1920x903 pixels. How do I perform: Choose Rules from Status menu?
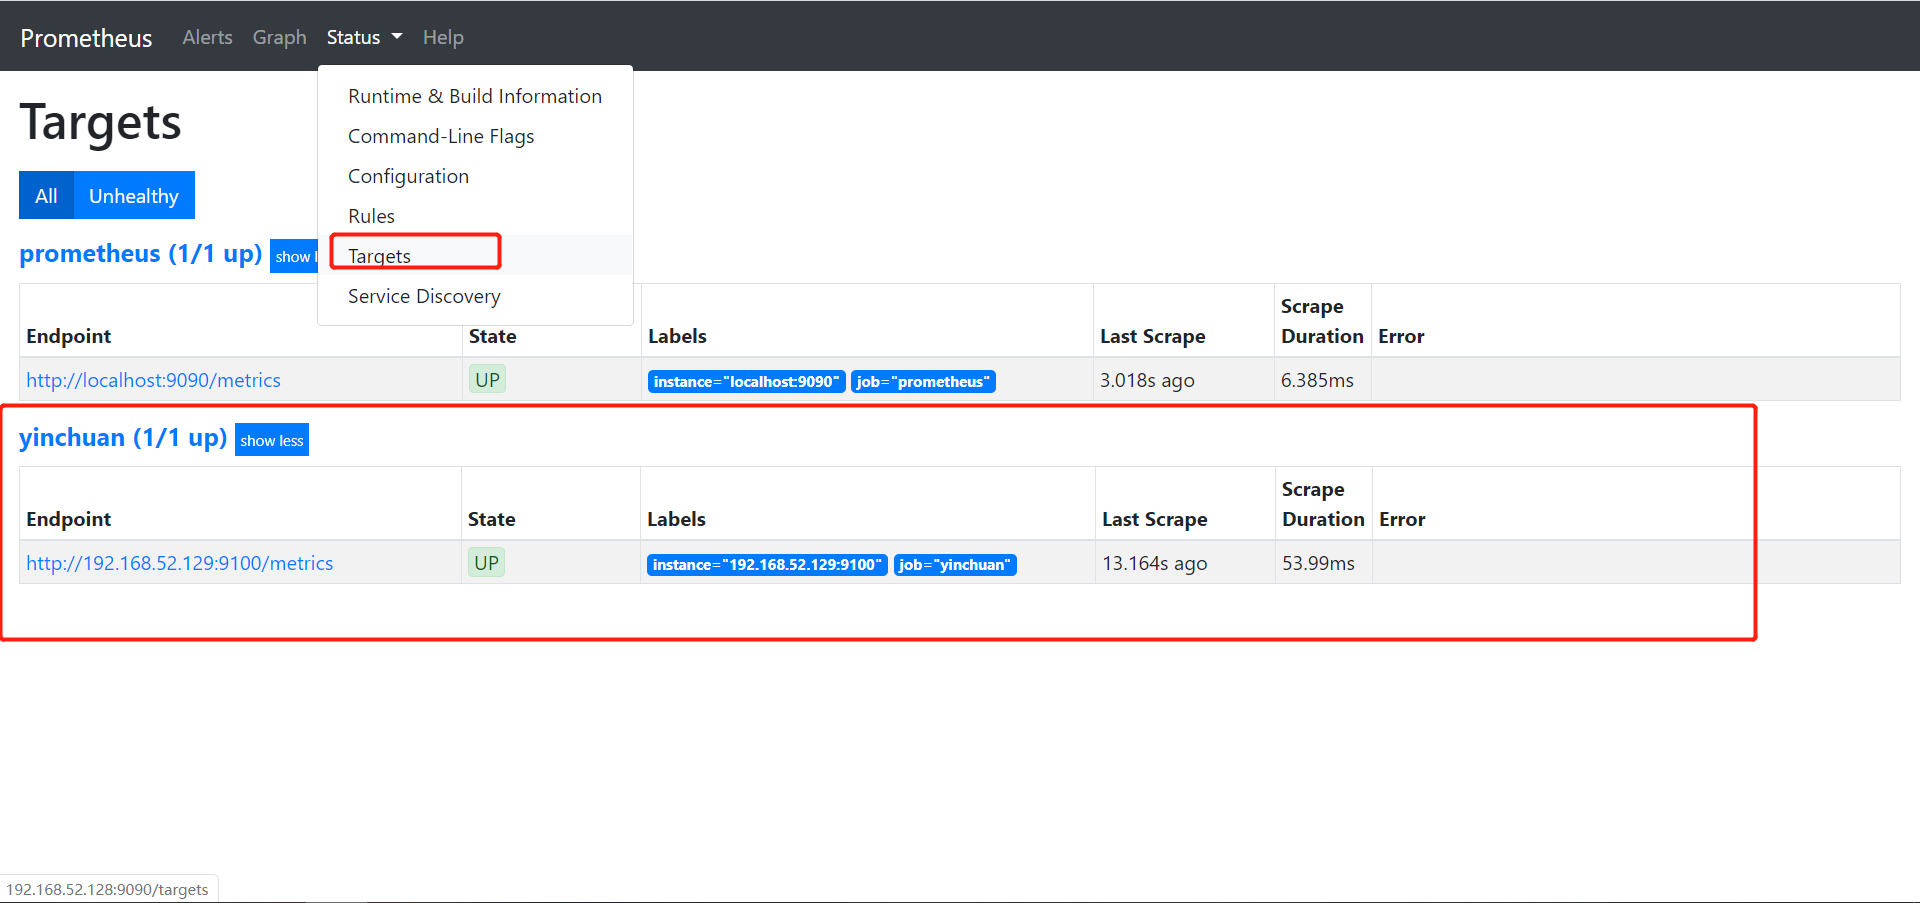coord(475,216)
